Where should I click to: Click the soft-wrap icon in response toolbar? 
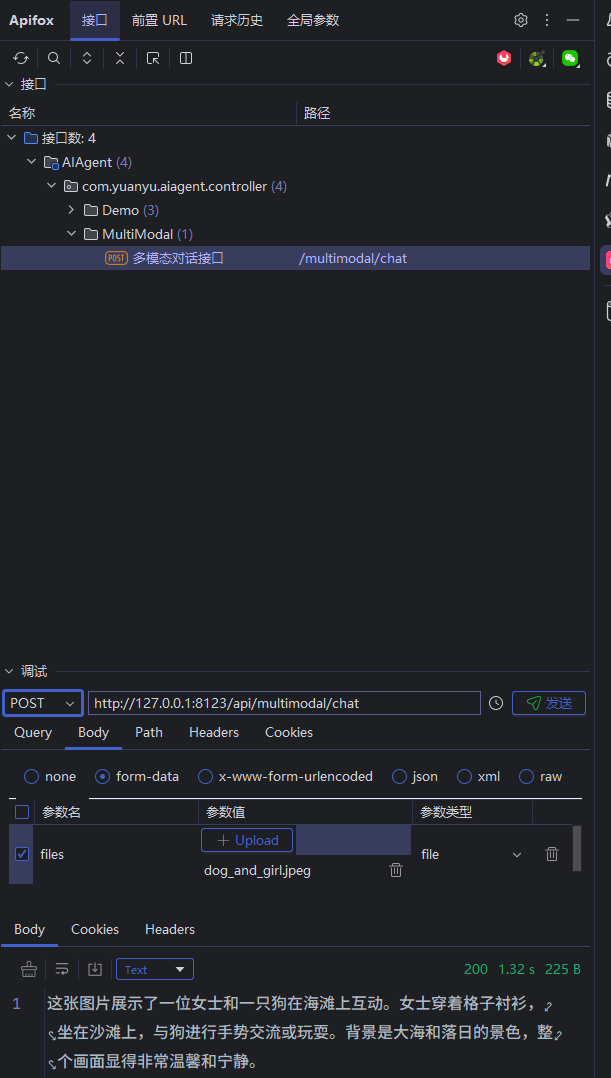point(62,969)
